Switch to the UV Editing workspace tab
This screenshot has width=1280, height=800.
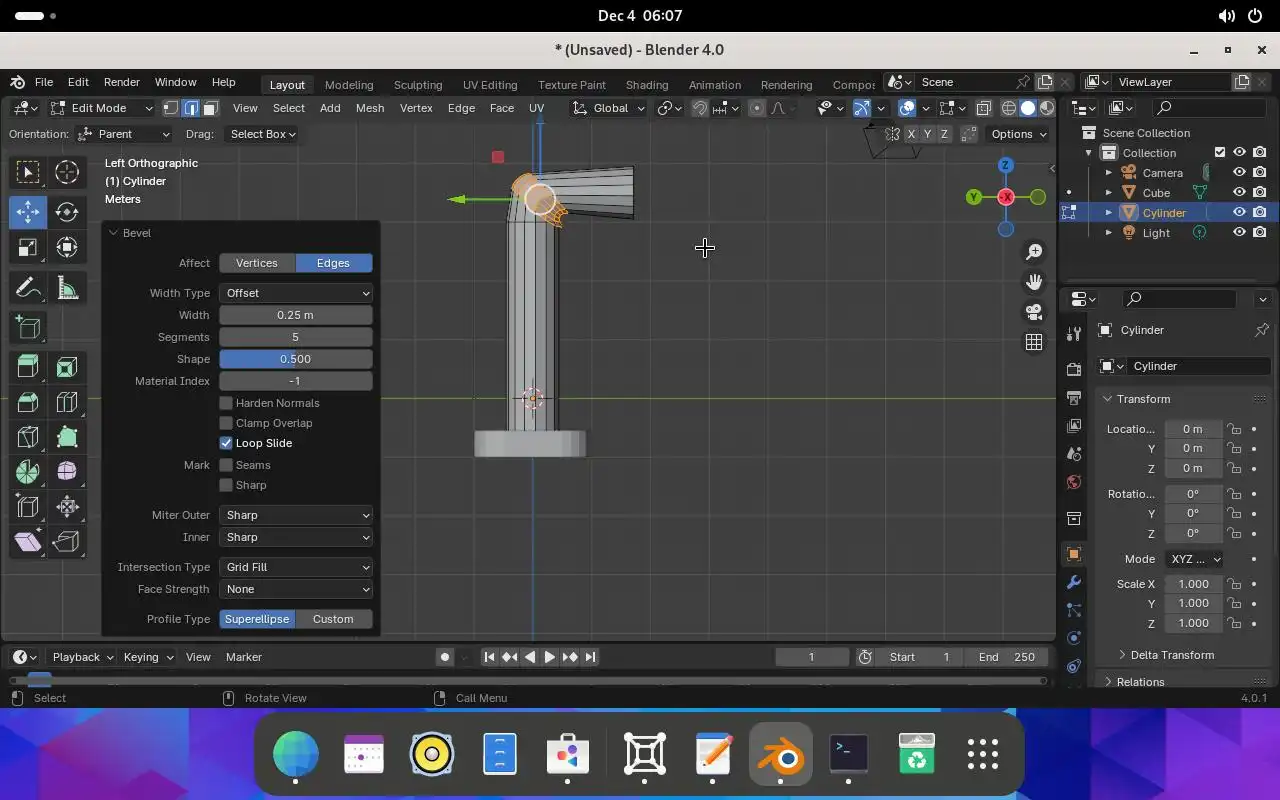[490, 85]
